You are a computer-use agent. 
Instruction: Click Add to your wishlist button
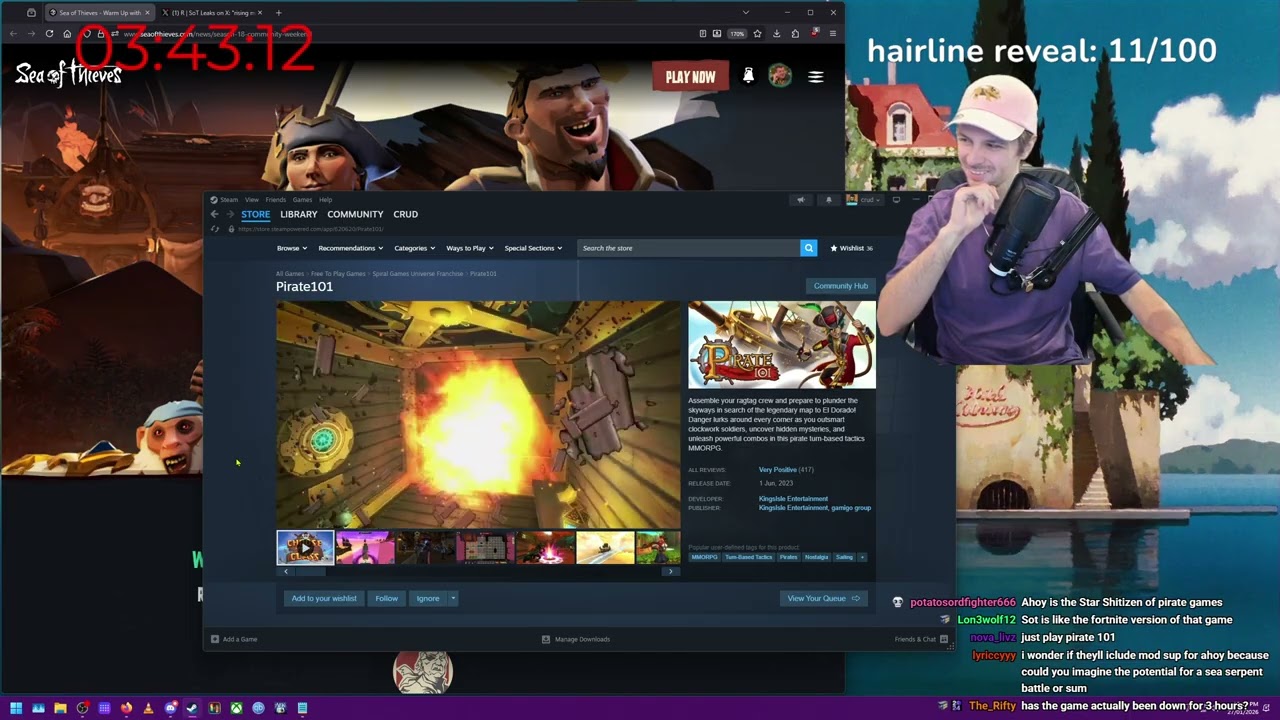324,598
